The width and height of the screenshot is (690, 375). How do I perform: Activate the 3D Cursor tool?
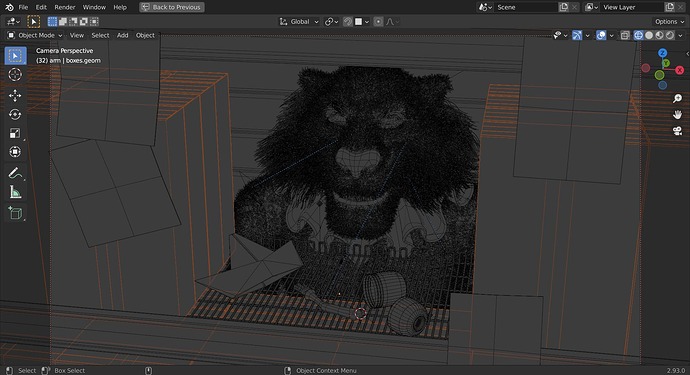point(15,74)
